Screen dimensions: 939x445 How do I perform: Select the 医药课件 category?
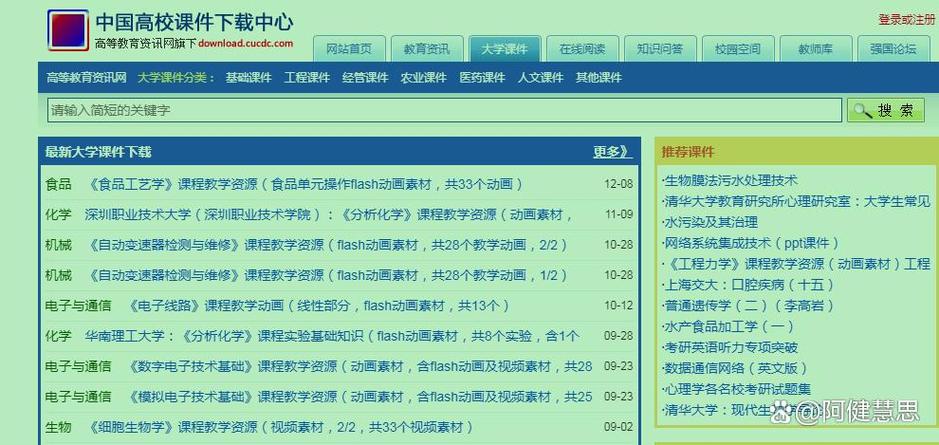[483, 78]
